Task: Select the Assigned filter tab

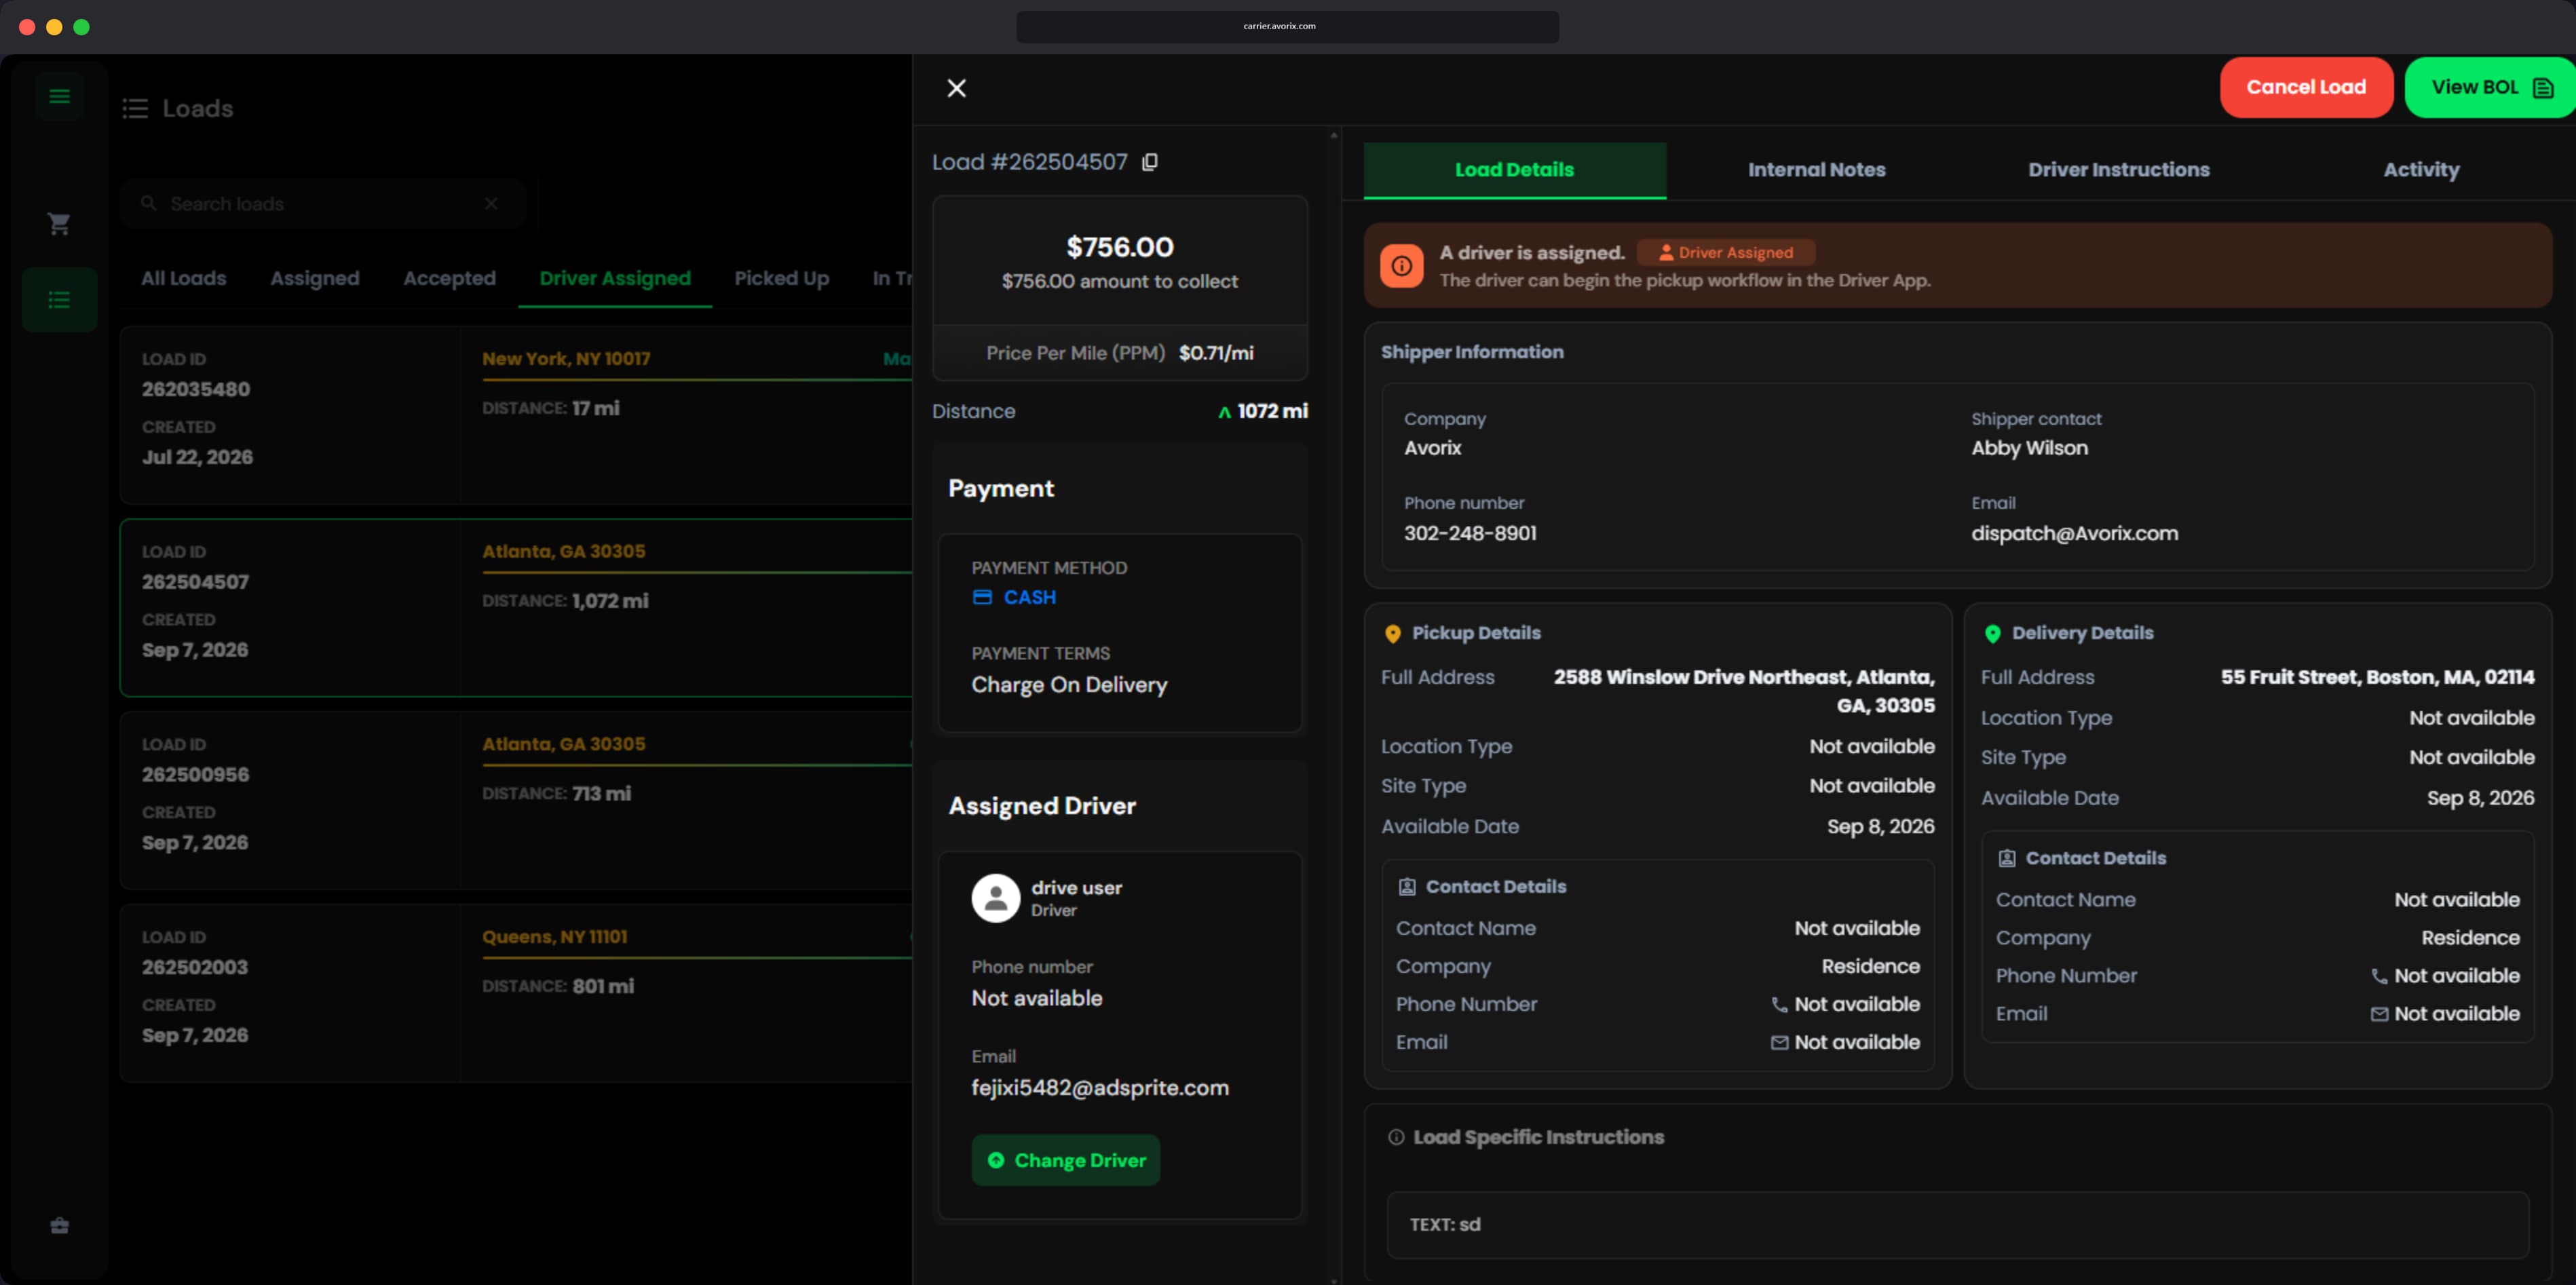Action: point(314,278)
